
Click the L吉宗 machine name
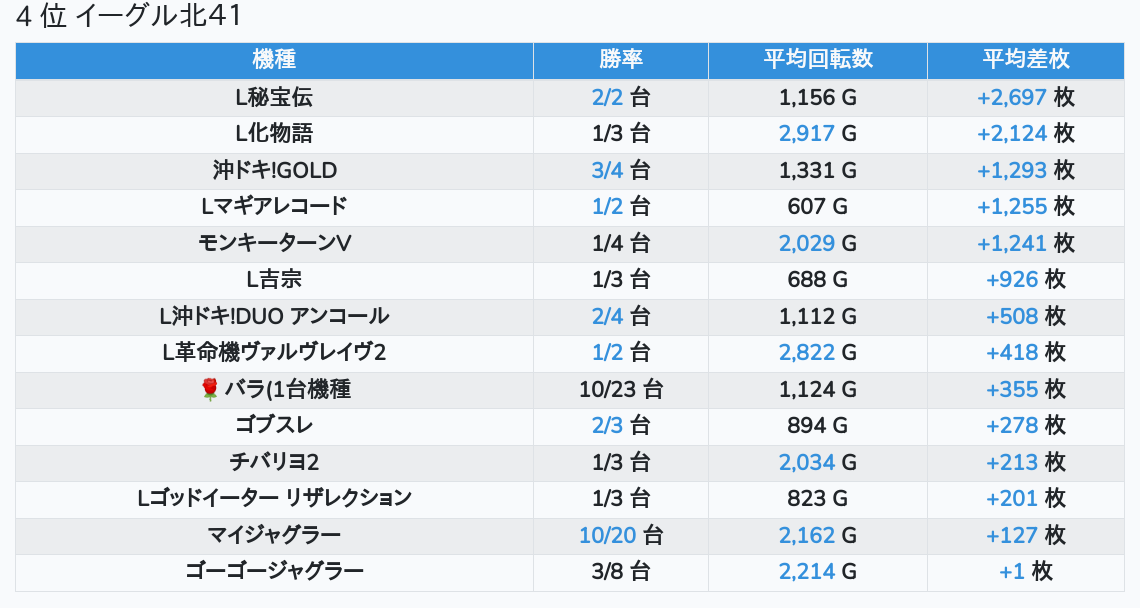click(x=274, y=280)
